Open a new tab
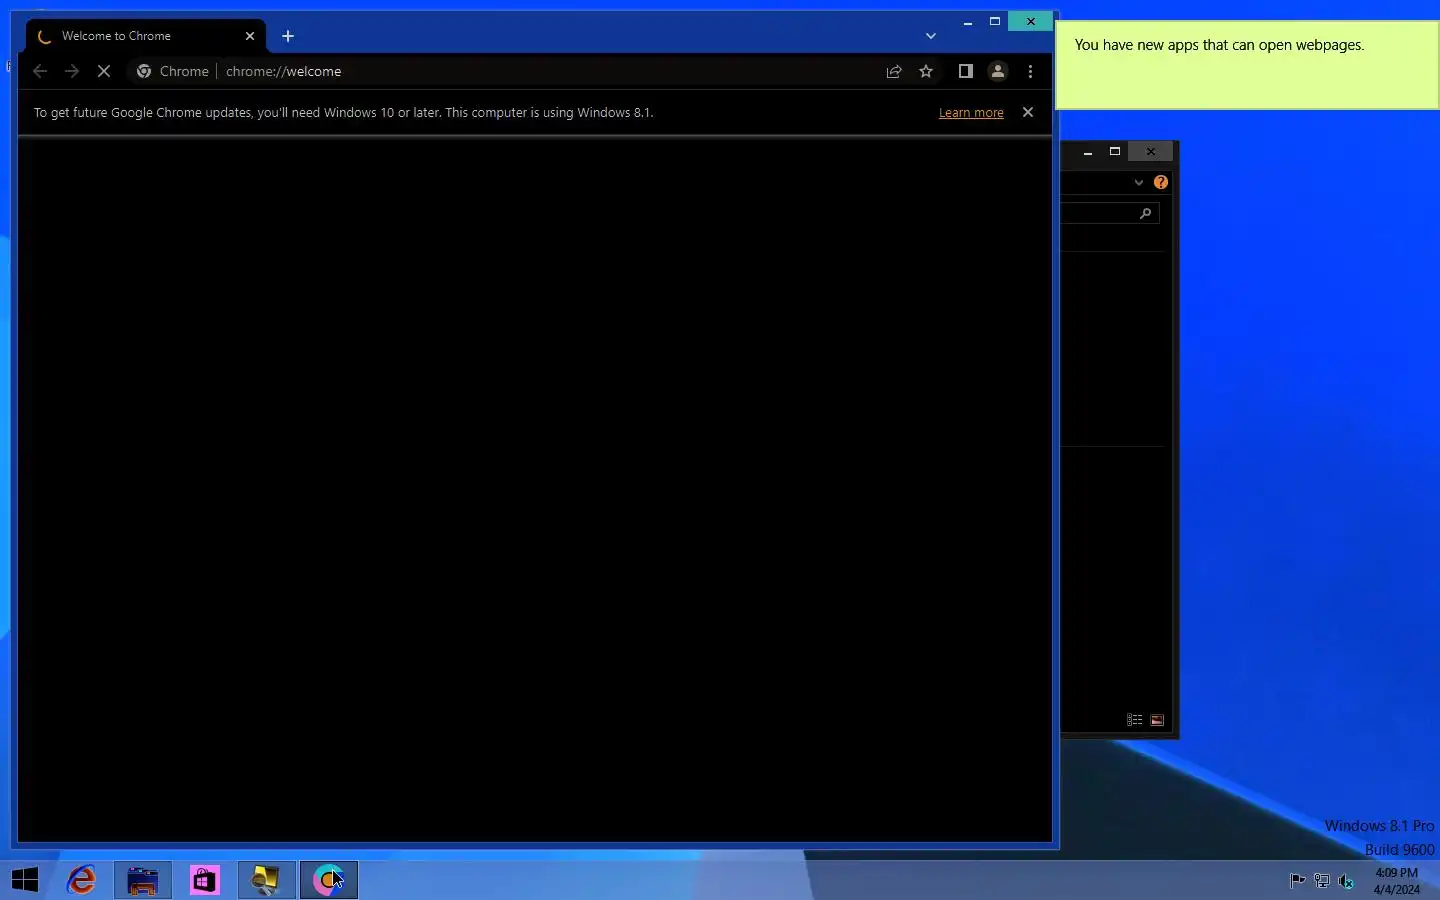1440x900 pixels. [288, 36]
